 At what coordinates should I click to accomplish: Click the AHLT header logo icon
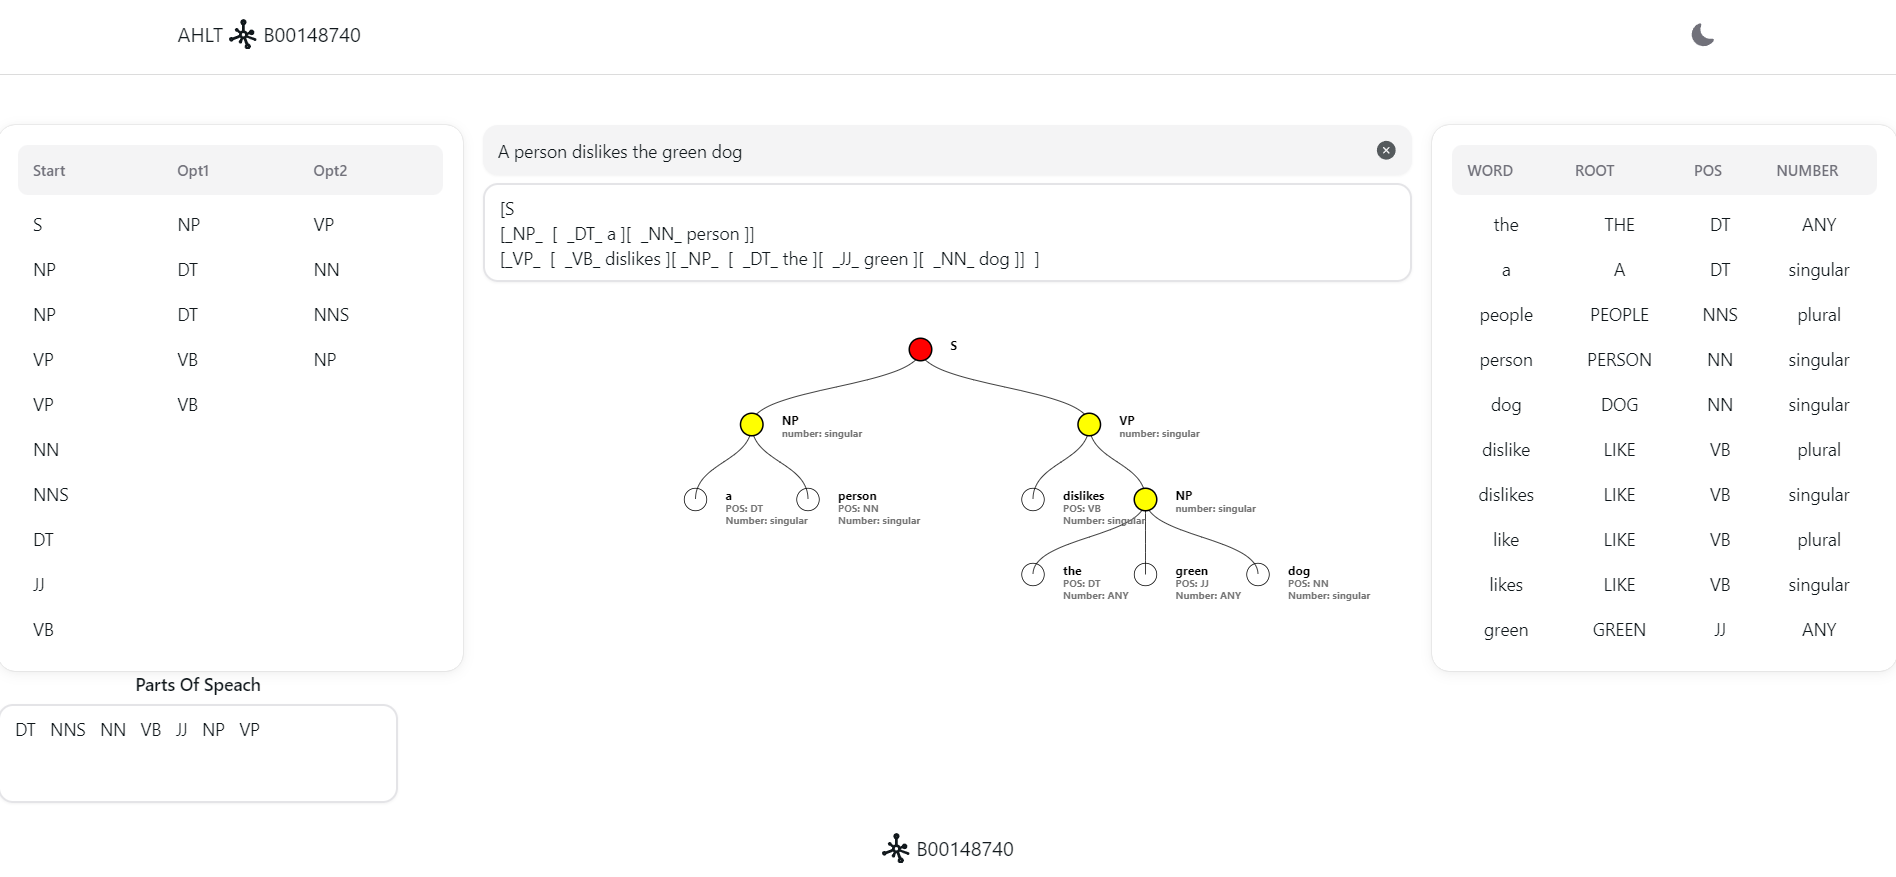tap(243, 35)
